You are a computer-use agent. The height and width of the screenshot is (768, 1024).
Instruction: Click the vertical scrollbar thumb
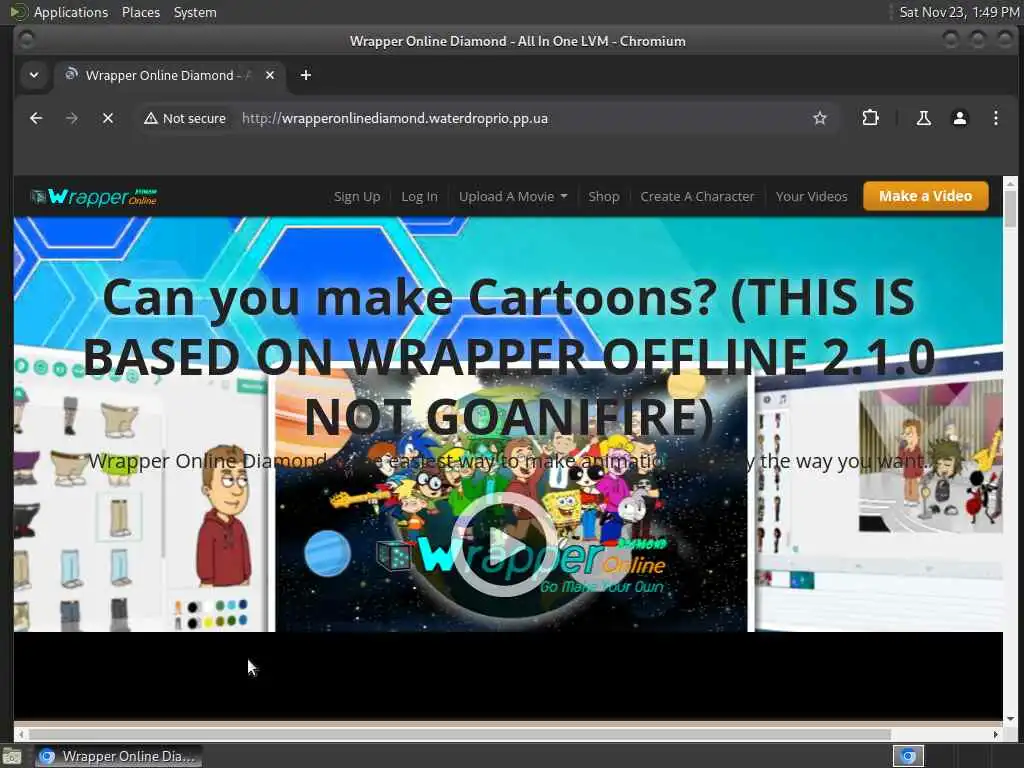coord(1010,208)
